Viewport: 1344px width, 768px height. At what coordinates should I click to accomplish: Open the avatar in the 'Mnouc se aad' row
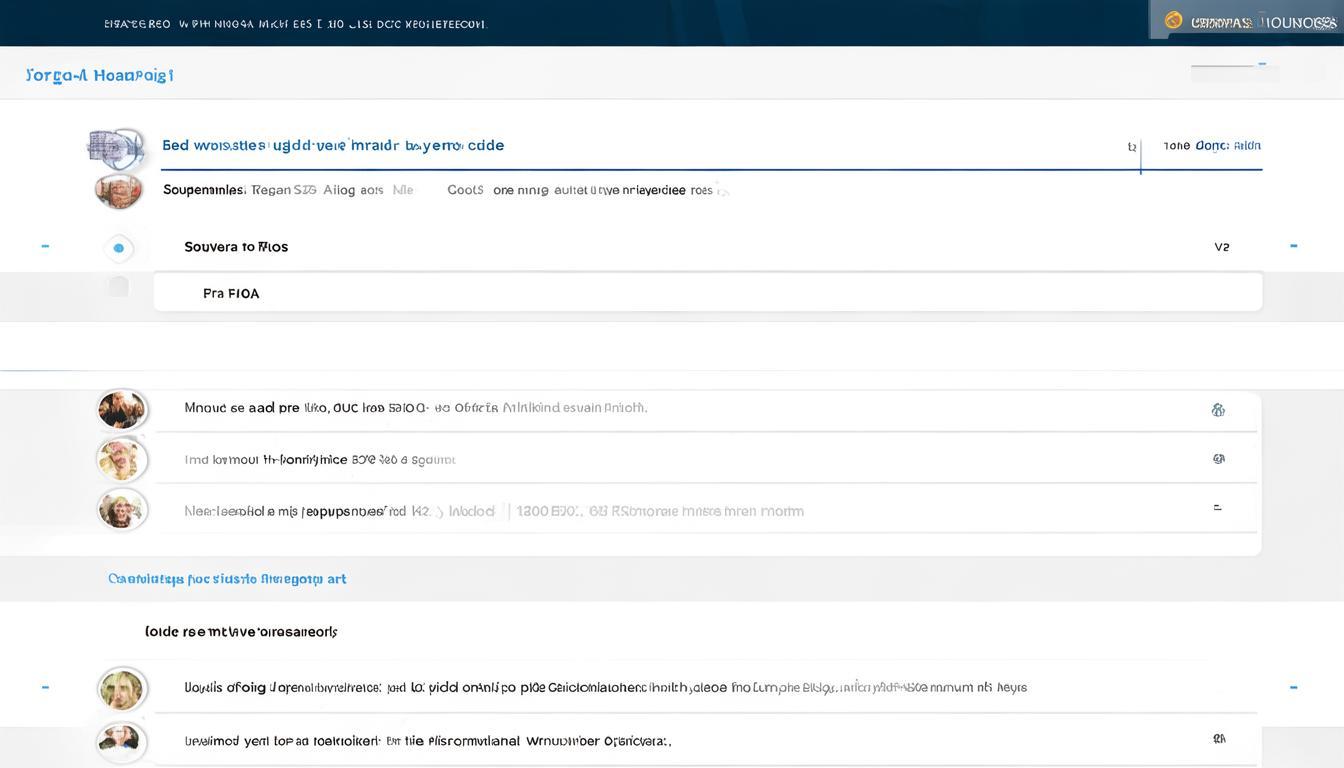[122, 410]
